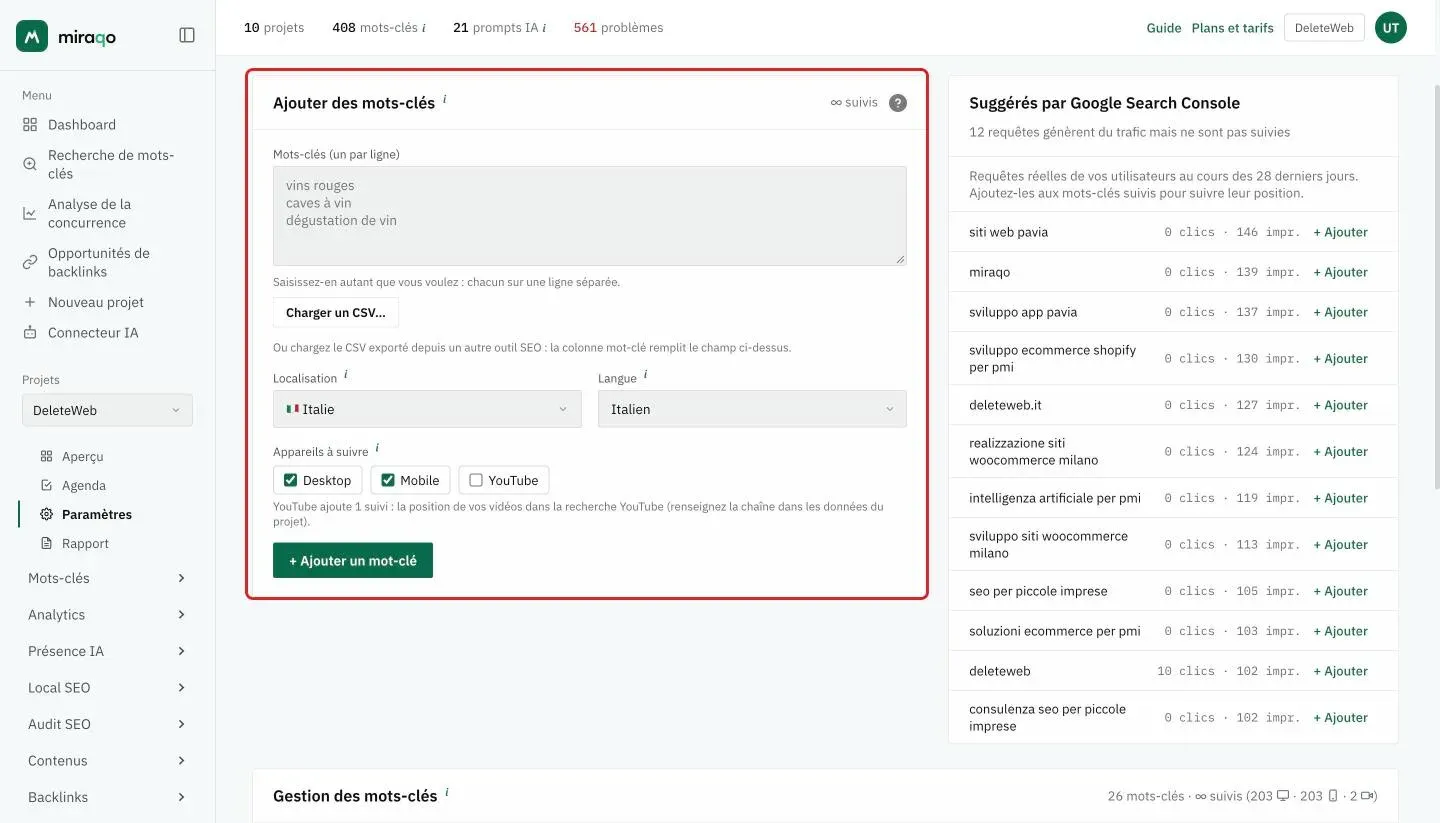Click the Rapport document icon
This screenshot has width=1440, height=823.
[x=46, y=543]
